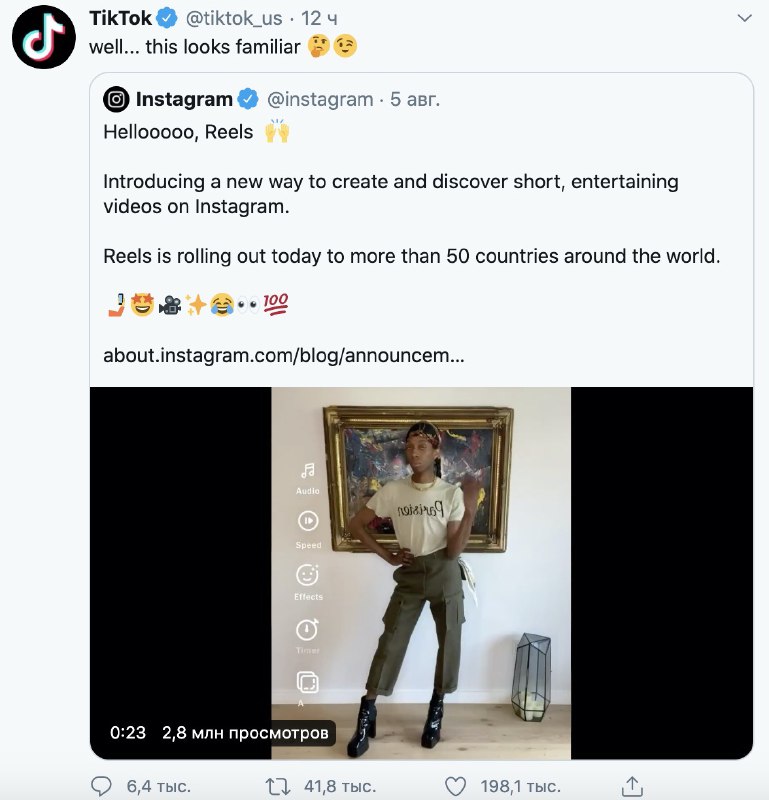Viewport: 769px width, 800px height.
Task: Open the @instagram handle in the quote
Action: pos(319,99)
